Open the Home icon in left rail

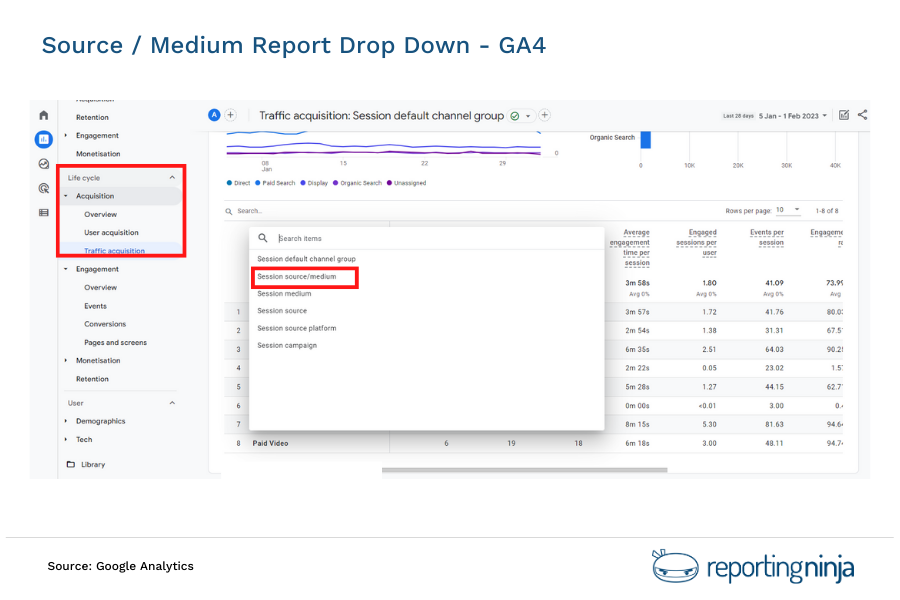point(44,115)
